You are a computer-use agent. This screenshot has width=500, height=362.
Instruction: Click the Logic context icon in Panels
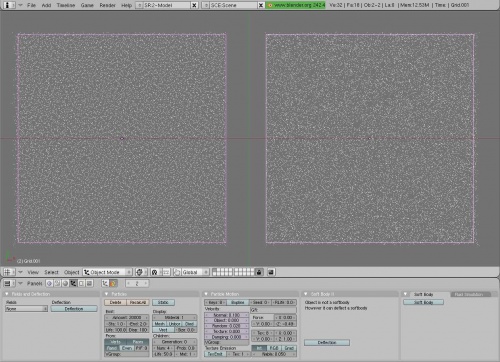tap(50, 283)
